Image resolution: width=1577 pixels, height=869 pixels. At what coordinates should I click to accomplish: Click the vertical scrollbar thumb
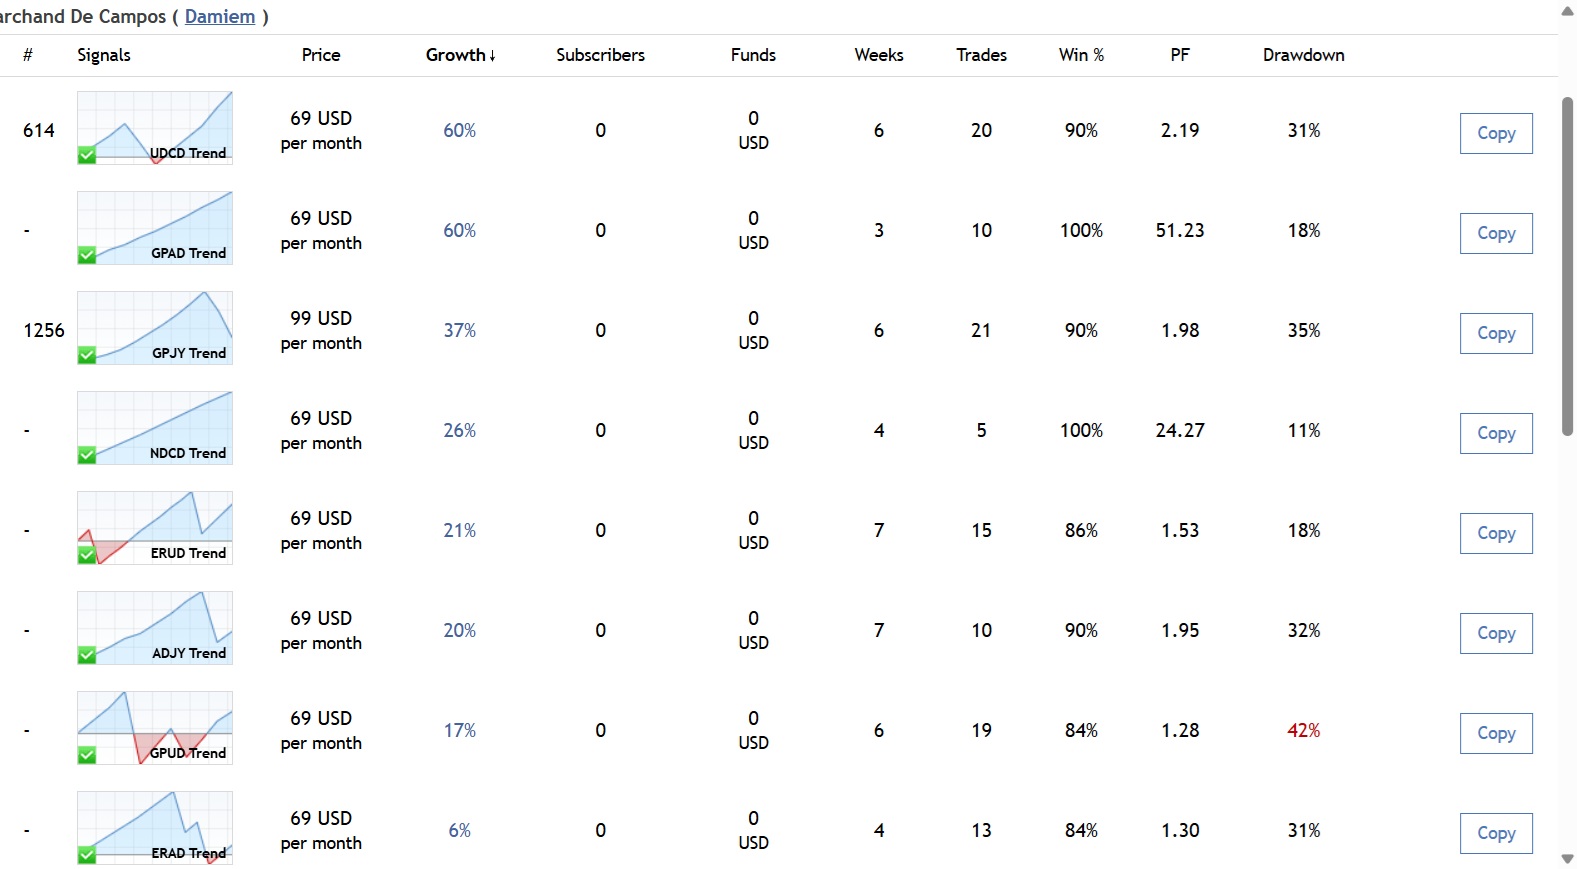1567,266
